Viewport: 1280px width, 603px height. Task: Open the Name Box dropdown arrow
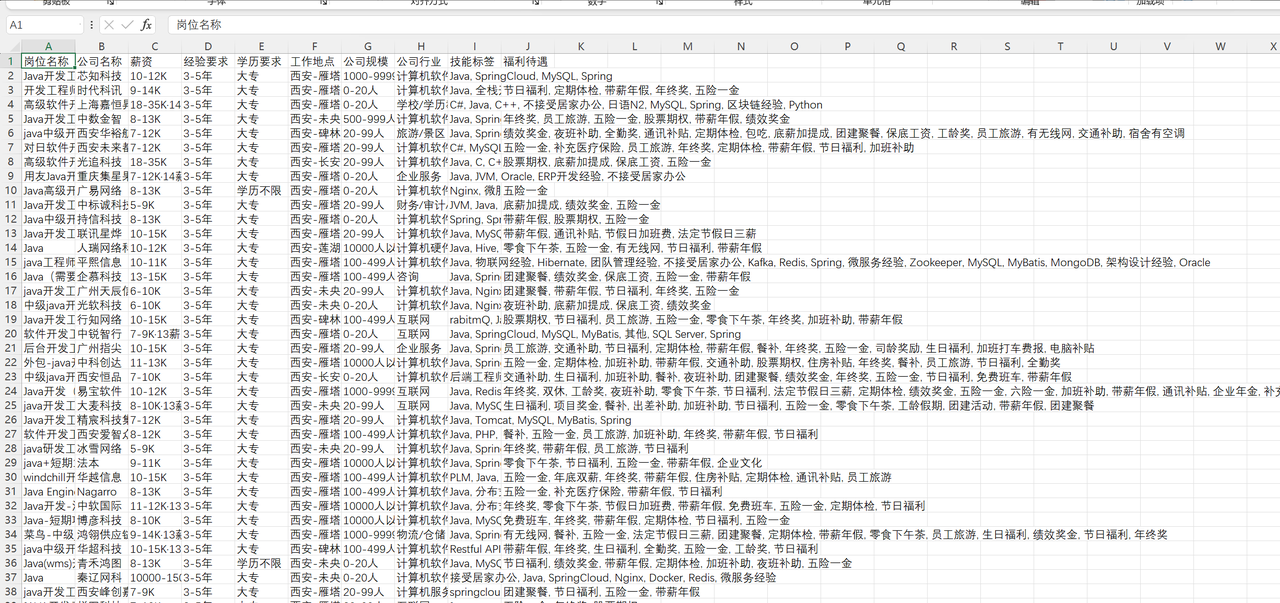coord(80,25)
